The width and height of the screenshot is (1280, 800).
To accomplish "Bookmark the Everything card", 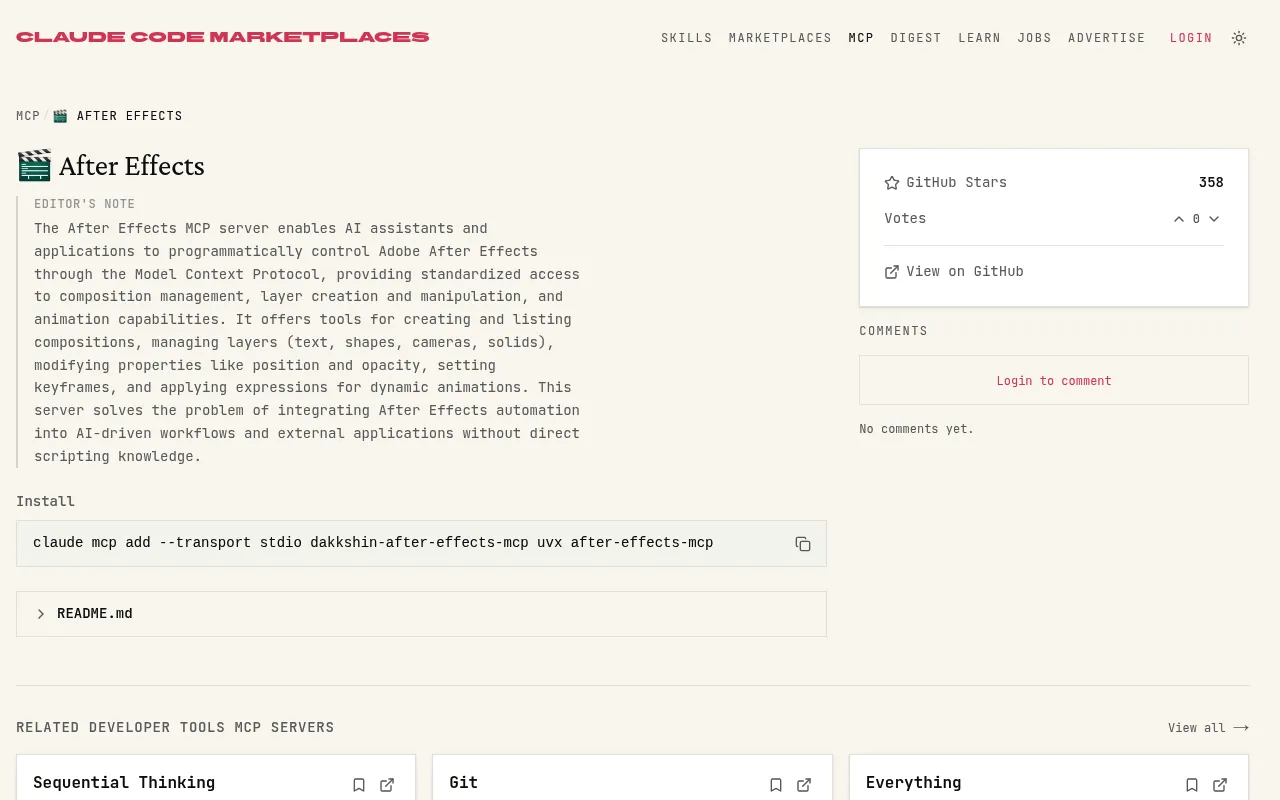I will pyautogui.click(x=1192, y=785).
